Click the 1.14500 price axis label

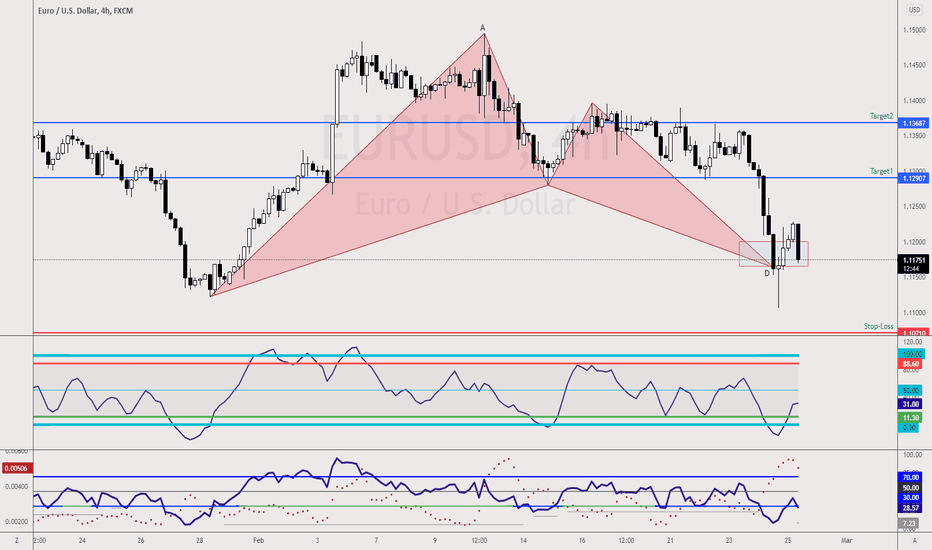(x=914, y=65)
